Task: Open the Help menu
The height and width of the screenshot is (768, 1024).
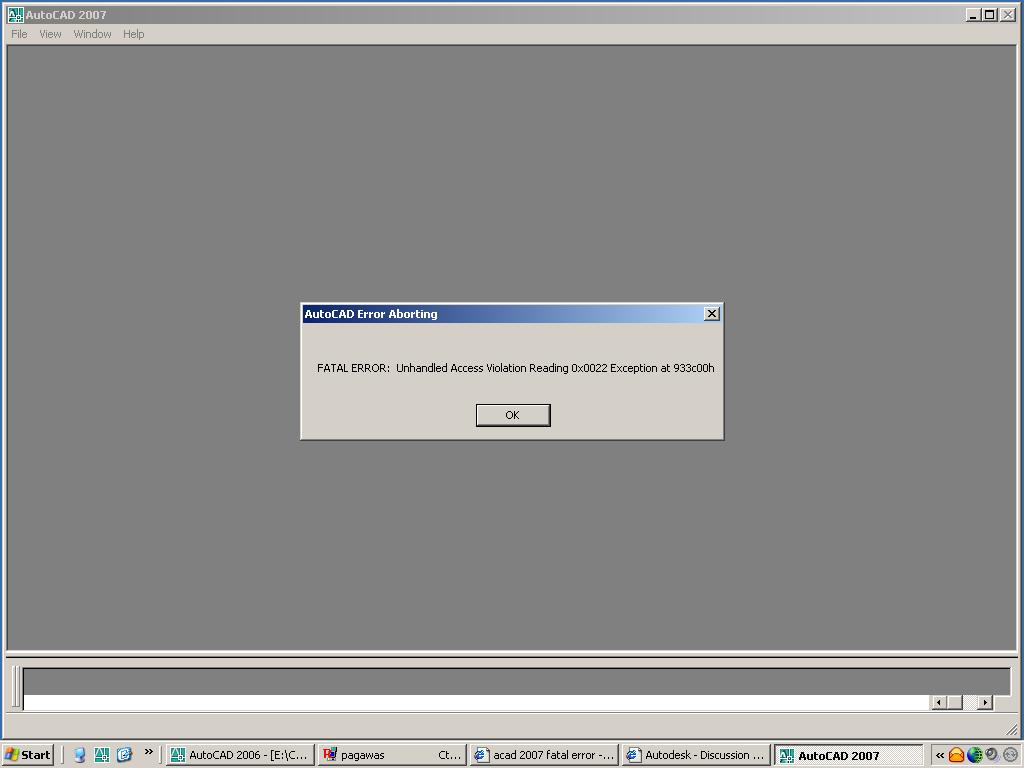Action: point(134,34)
